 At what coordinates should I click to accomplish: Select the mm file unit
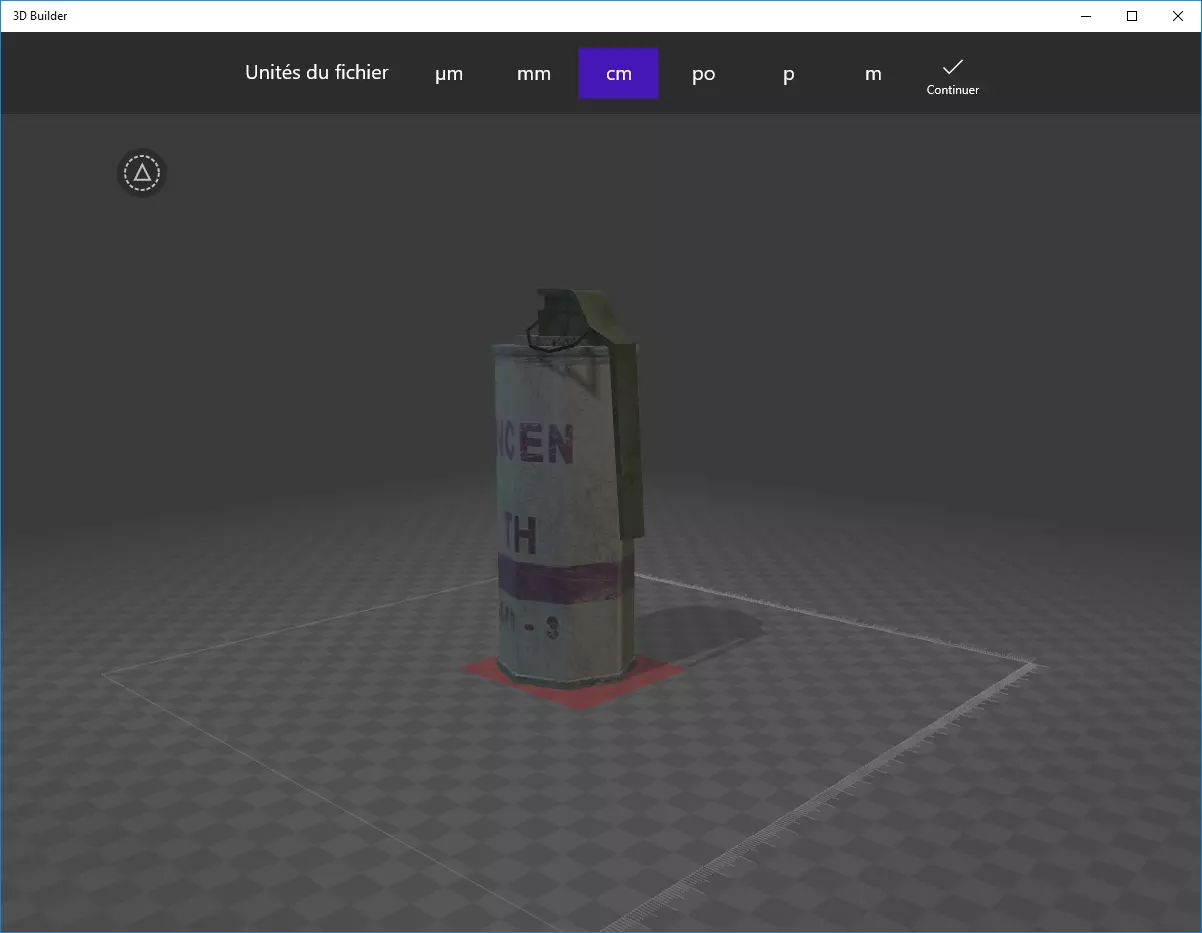[x=534, y=74]
